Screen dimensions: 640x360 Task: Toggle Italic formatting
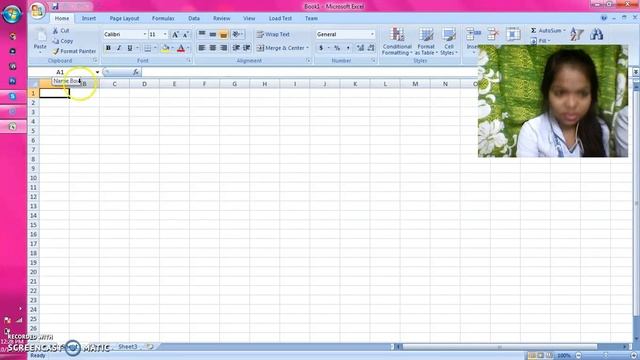[119, 48]
